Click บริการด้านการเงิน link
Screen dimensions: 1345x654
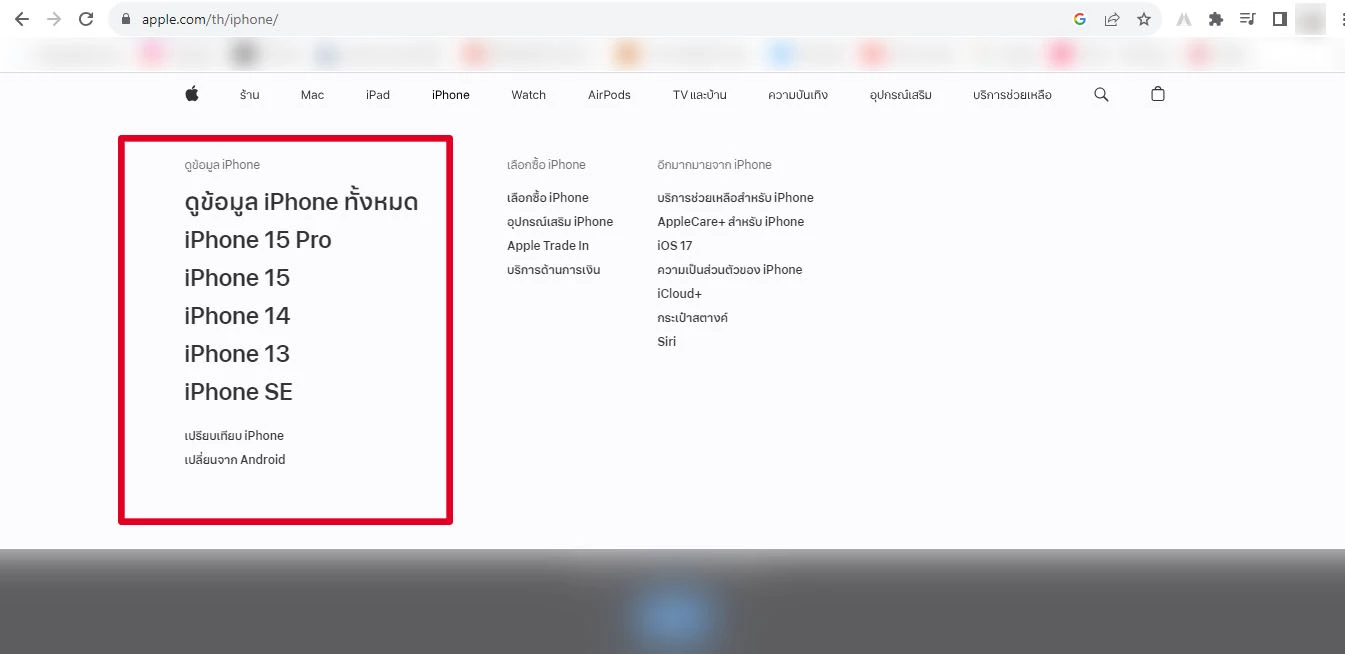[554, 270]
